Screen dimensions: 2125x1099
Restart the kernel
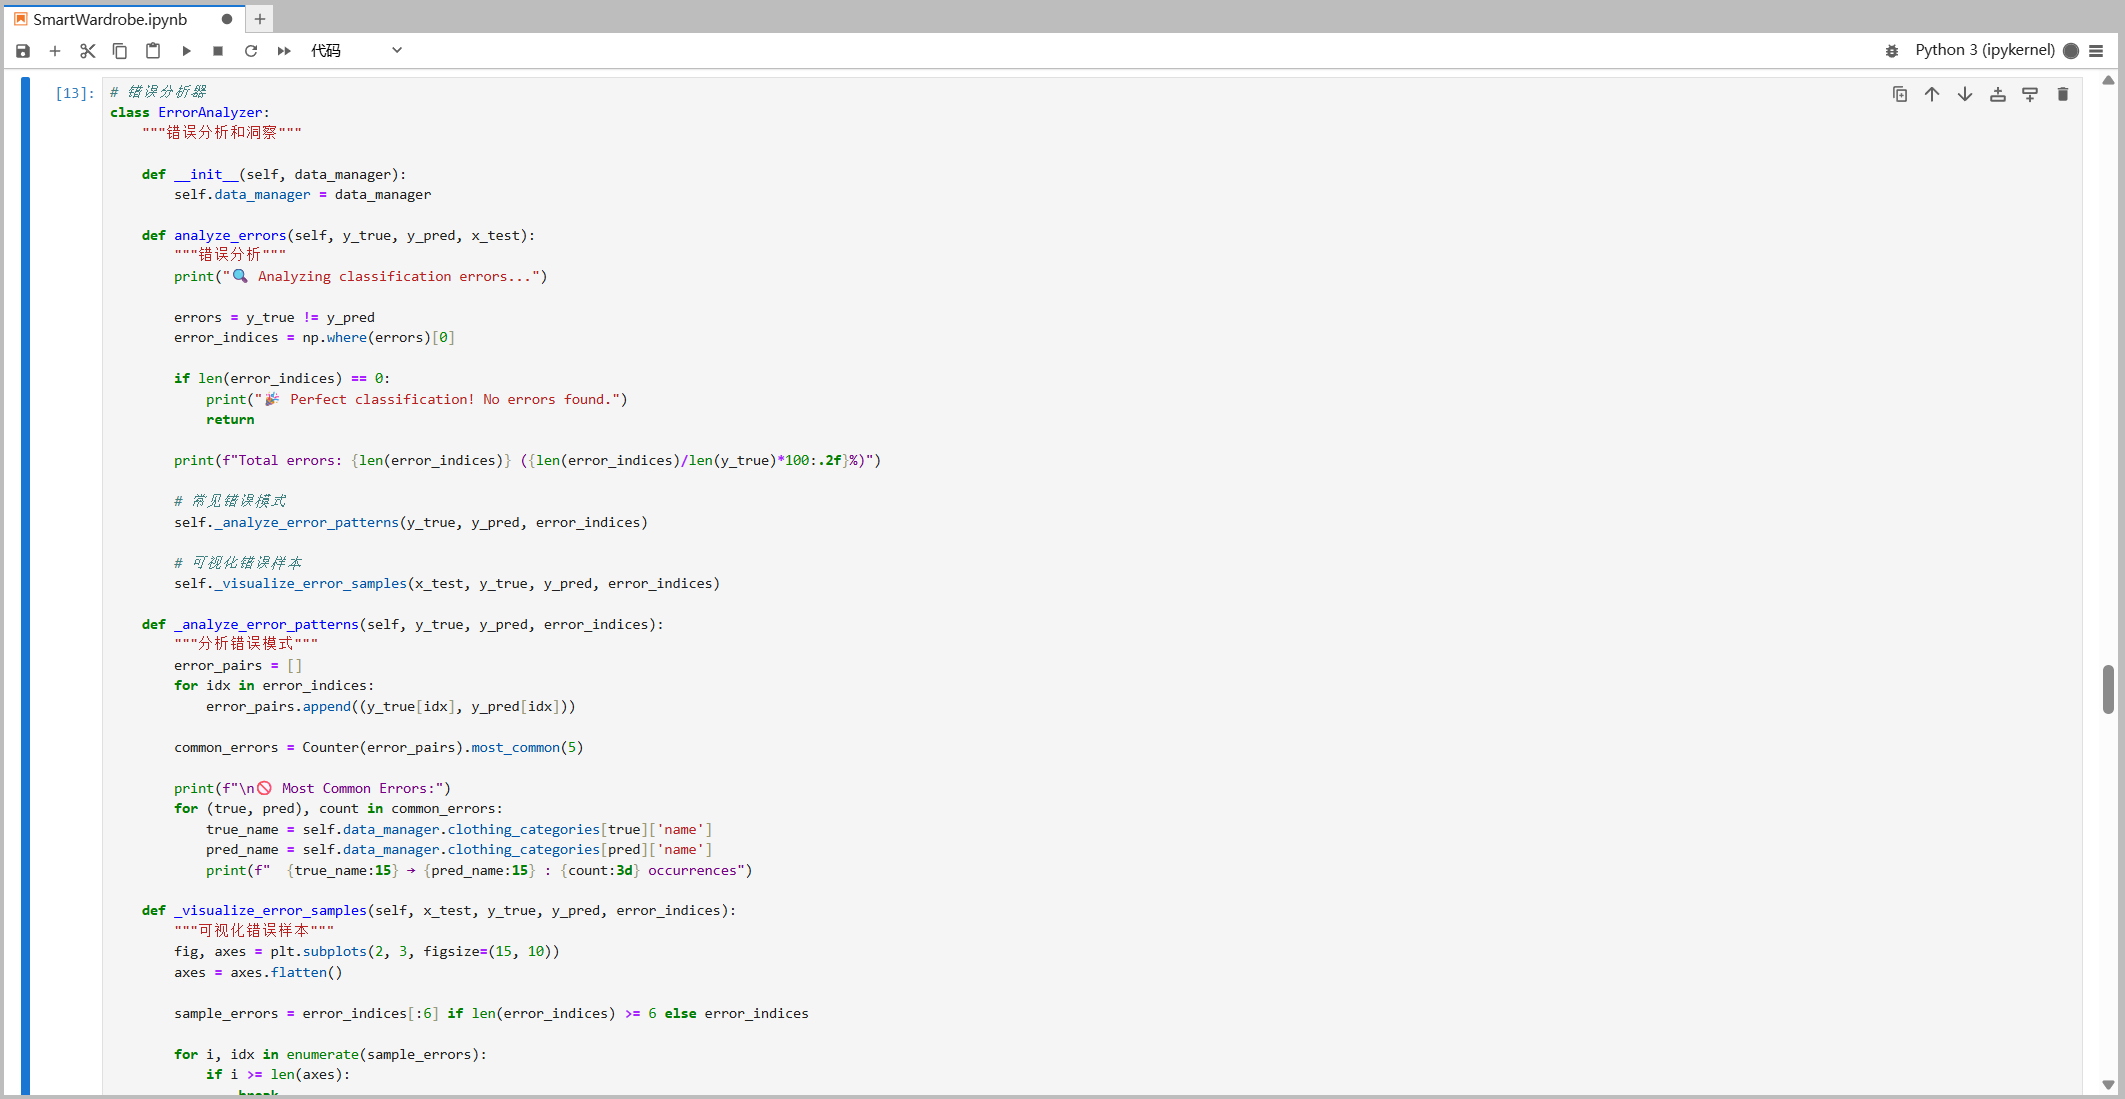tap(251, 51)
